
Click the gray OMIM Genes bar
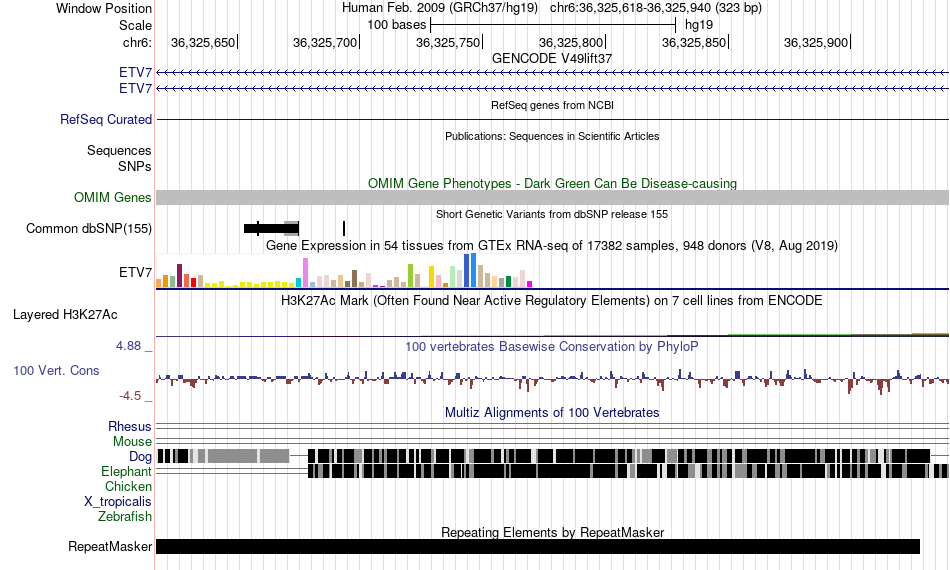click(x=552, y=197)
